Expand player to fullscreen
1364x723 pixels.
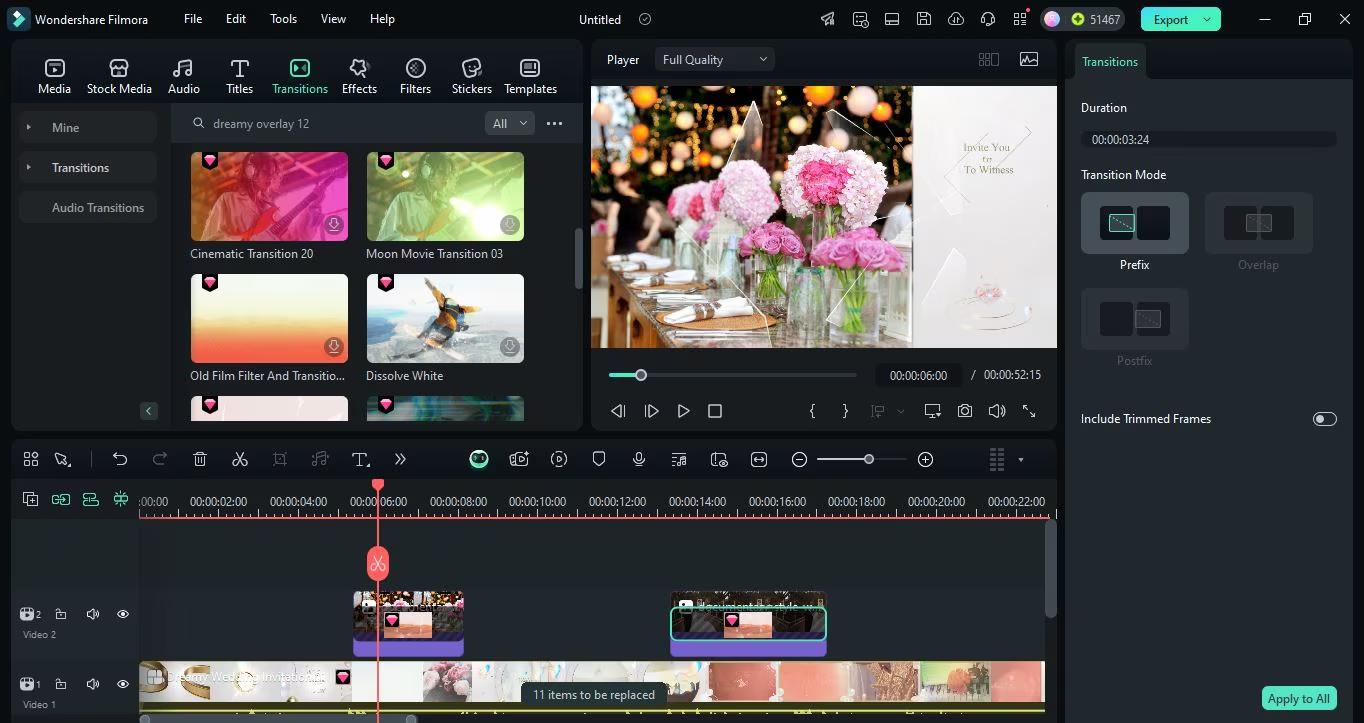(1029, 411)
